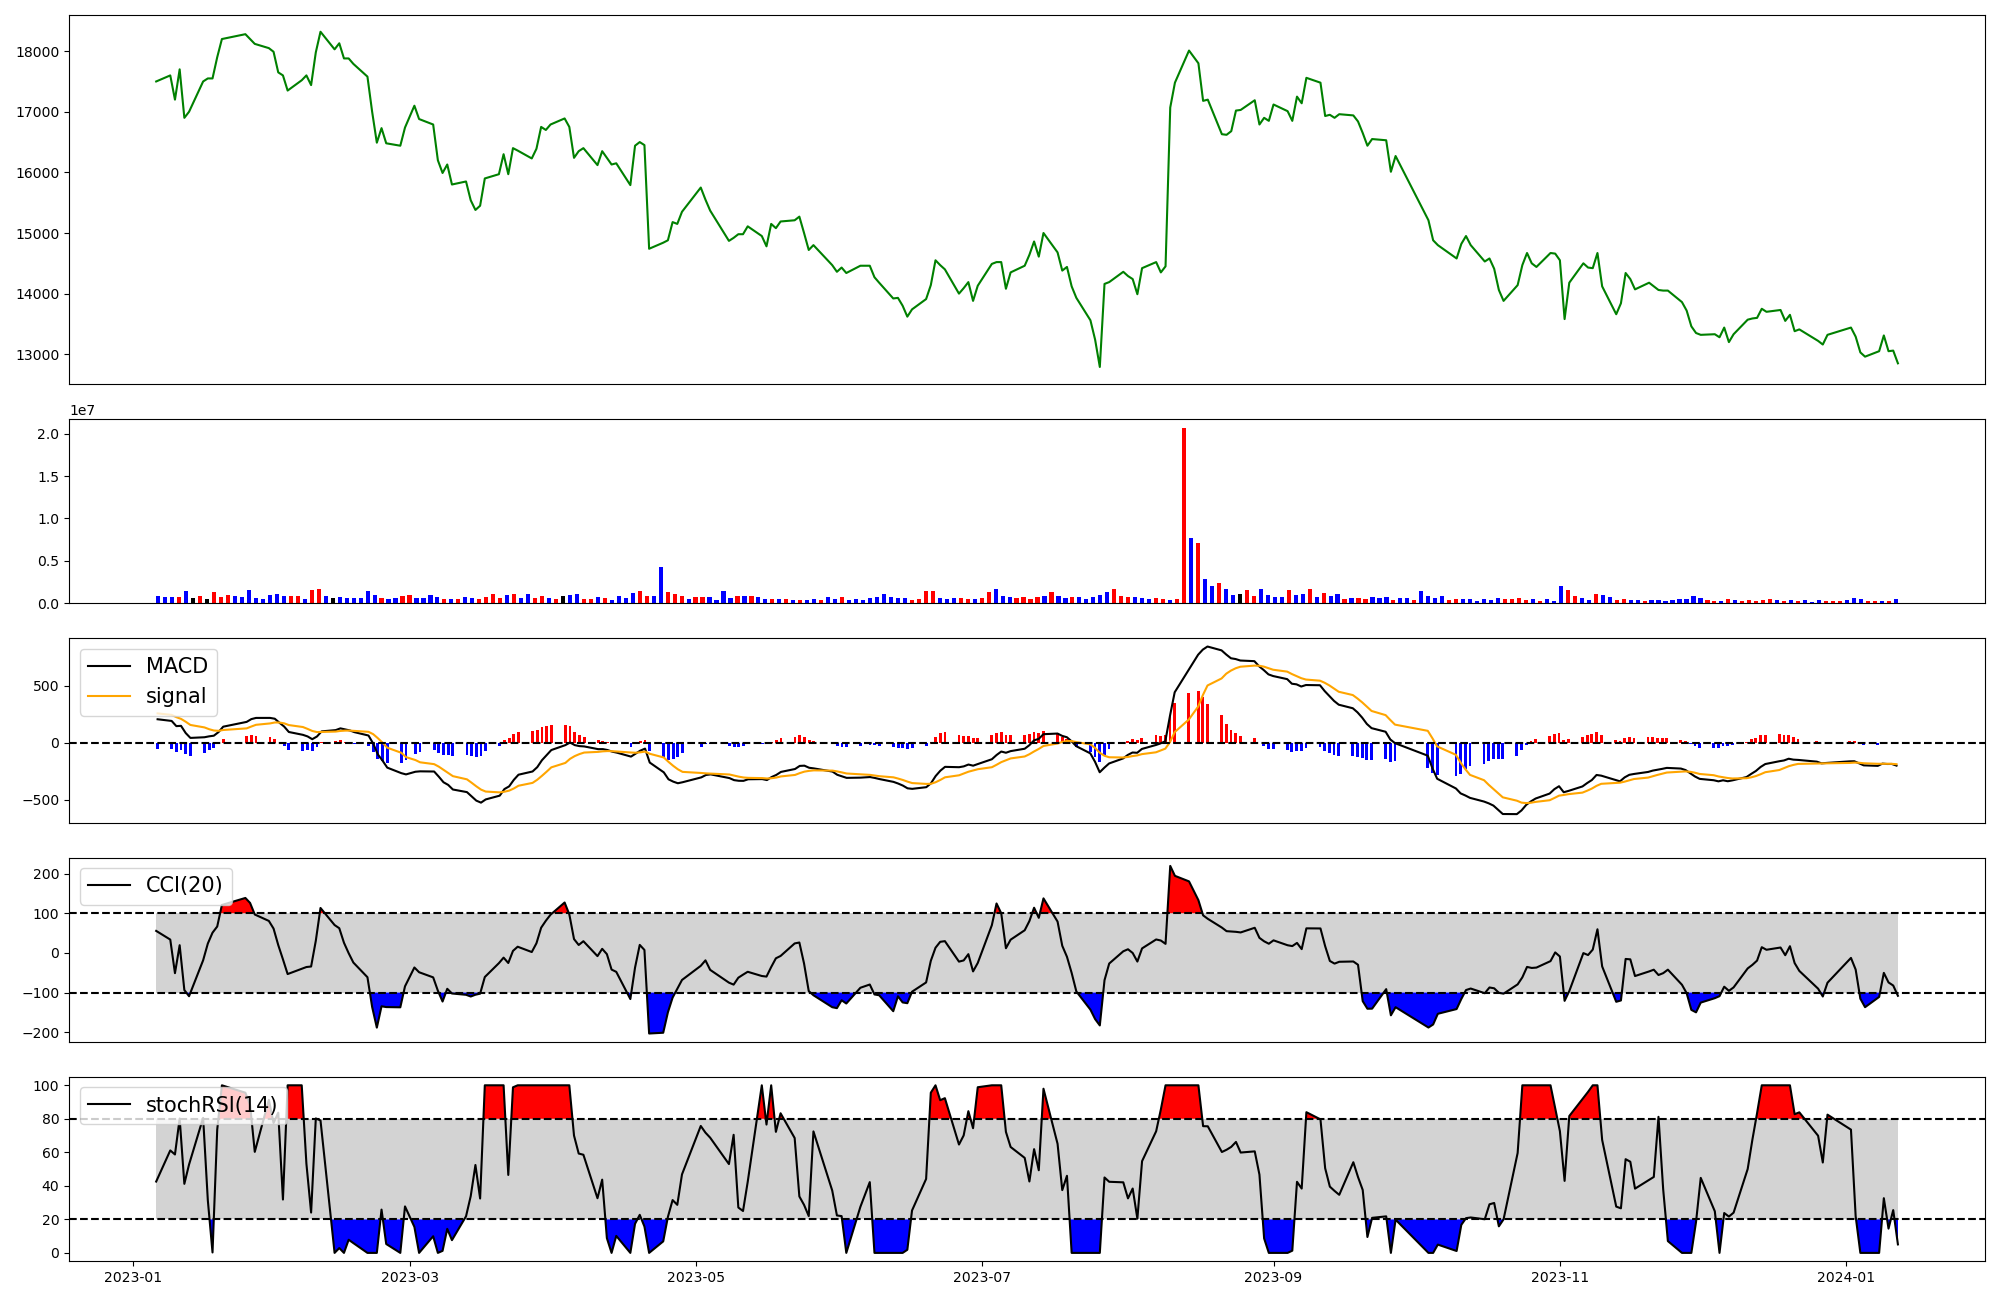
Task: Select the 2.0 volume axis tick
Action: coord(48,434)
